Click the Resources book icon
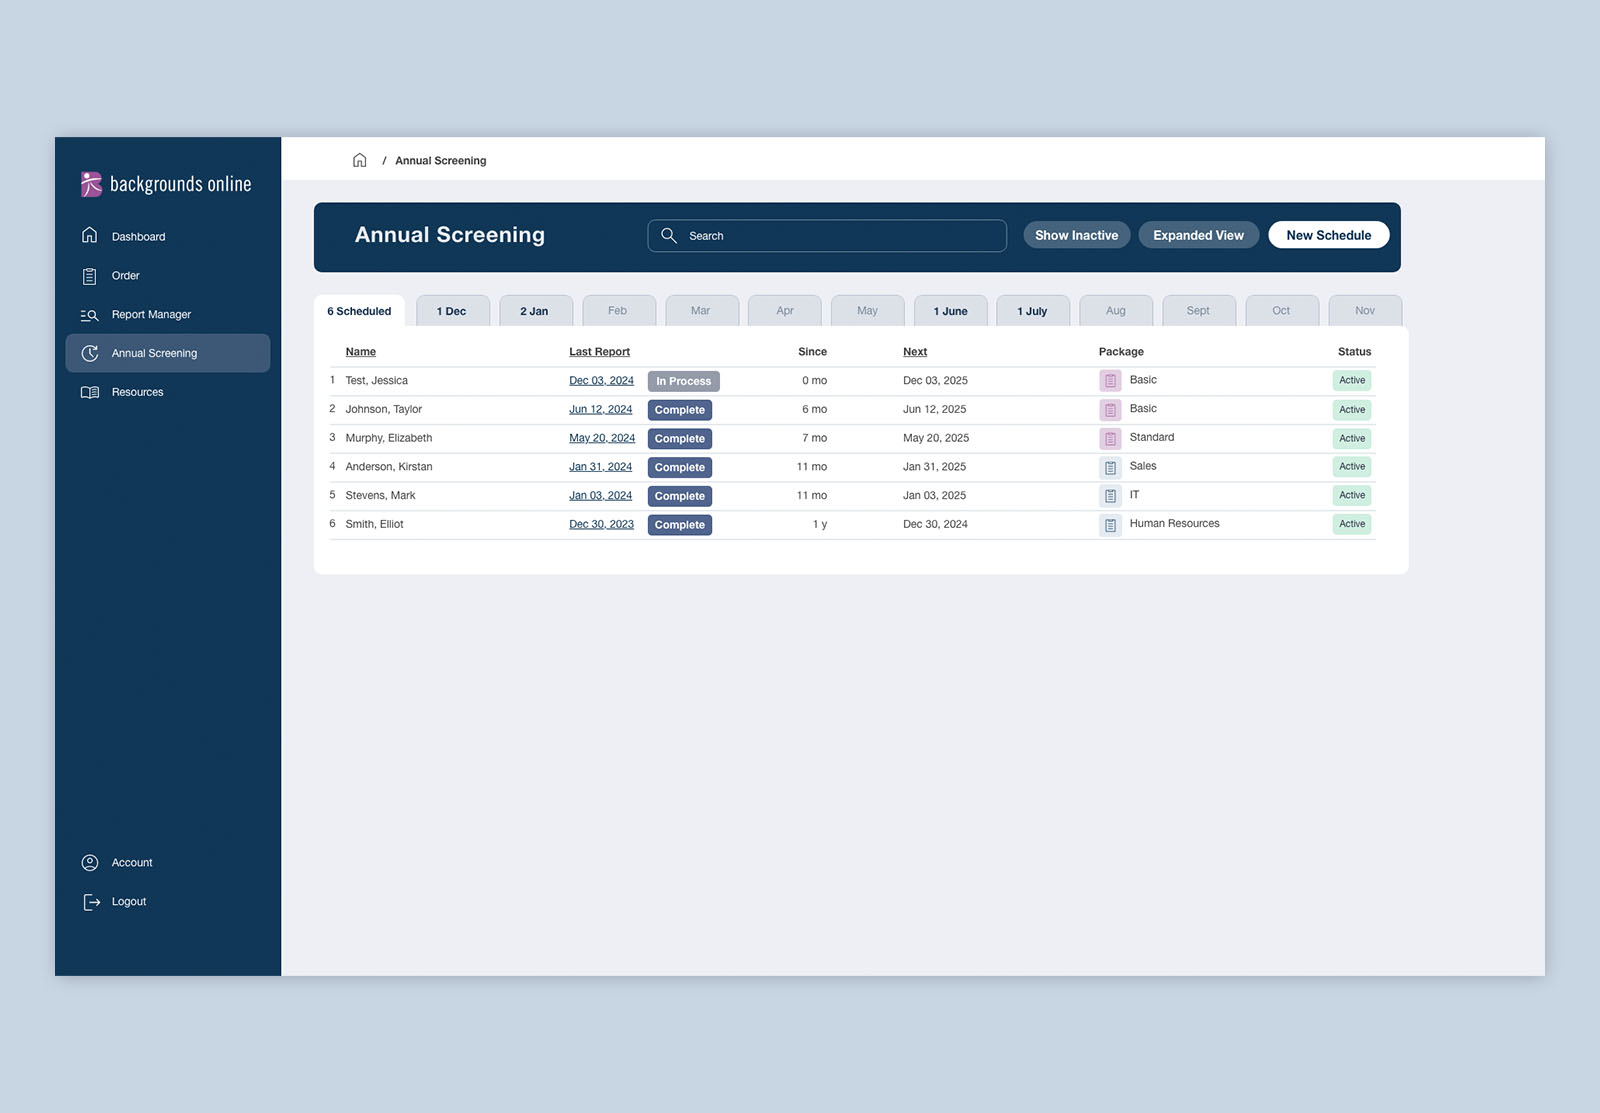This screenshot has width=1600, height=1113. click(x=90, y=393)
